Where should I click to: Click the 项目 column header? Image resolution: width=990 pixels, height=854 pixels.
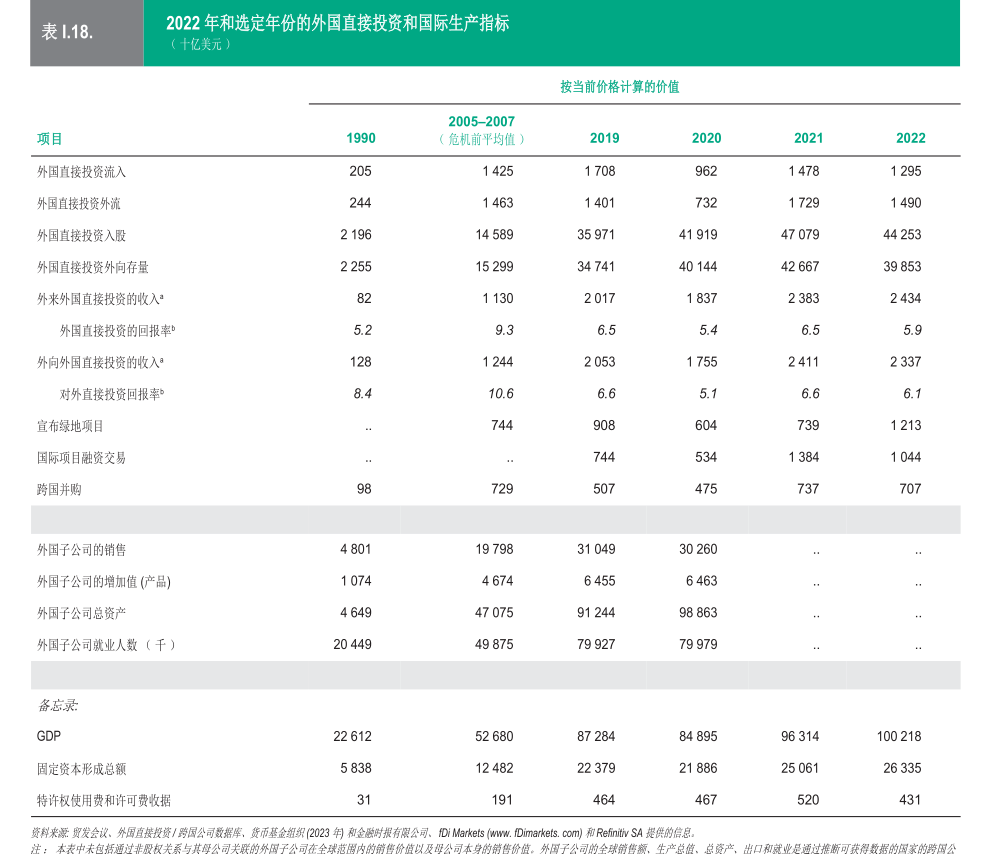pyautogui.click(x=50, y=139)
